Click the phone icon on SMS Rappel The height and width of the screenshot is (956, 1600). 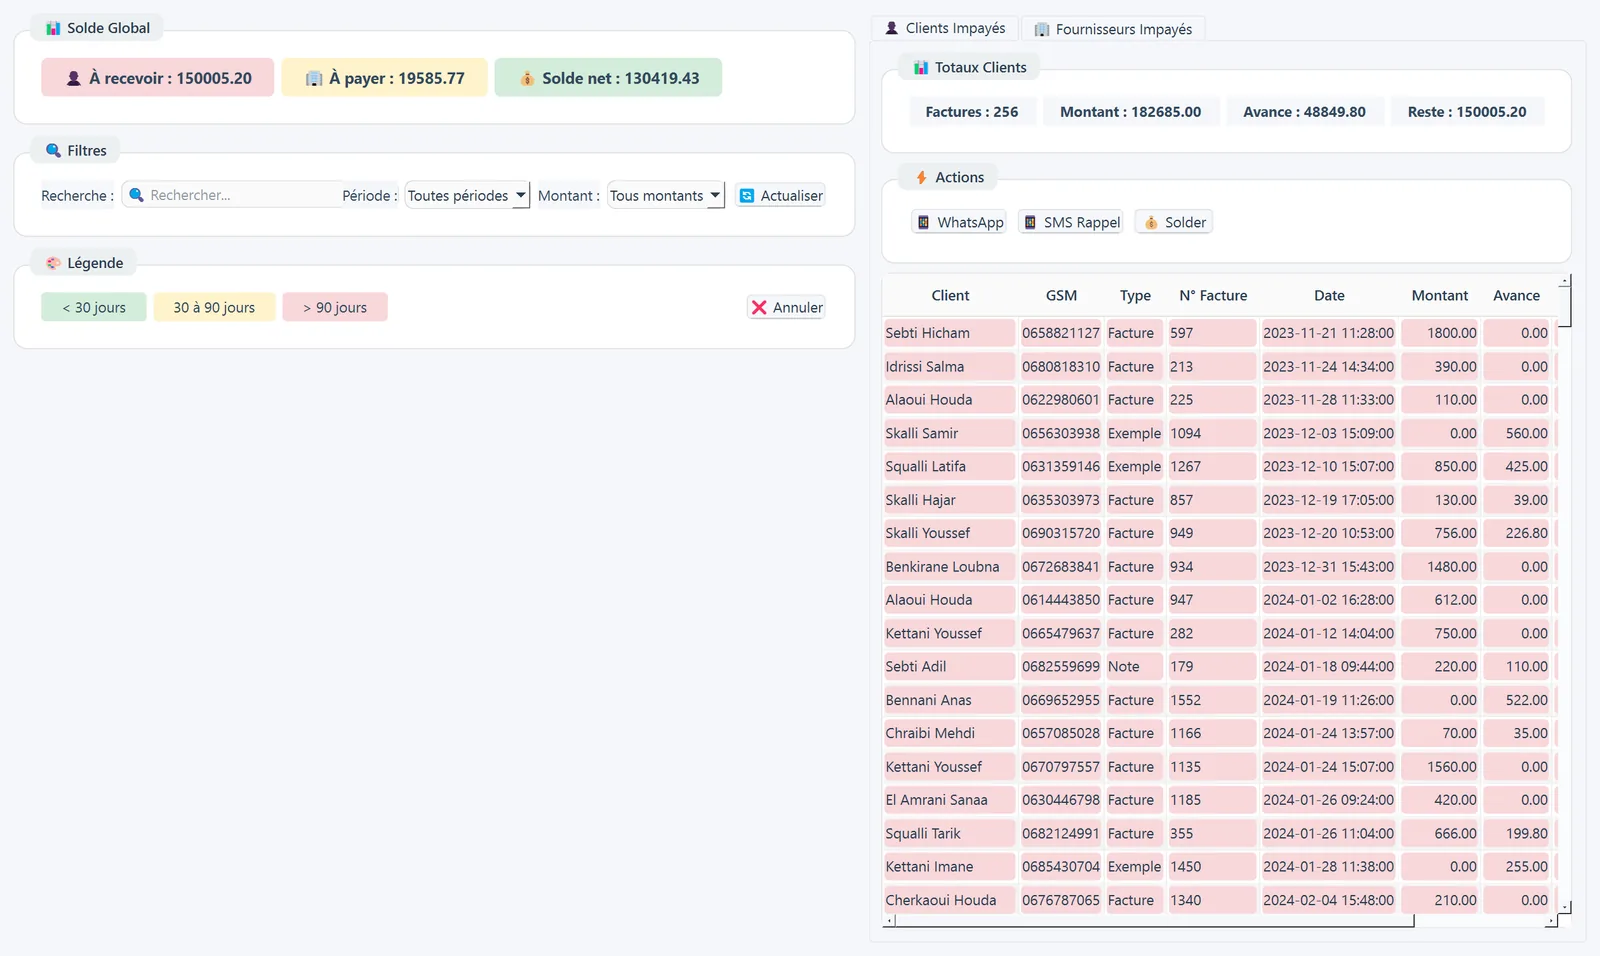(x=1030, y=222)
